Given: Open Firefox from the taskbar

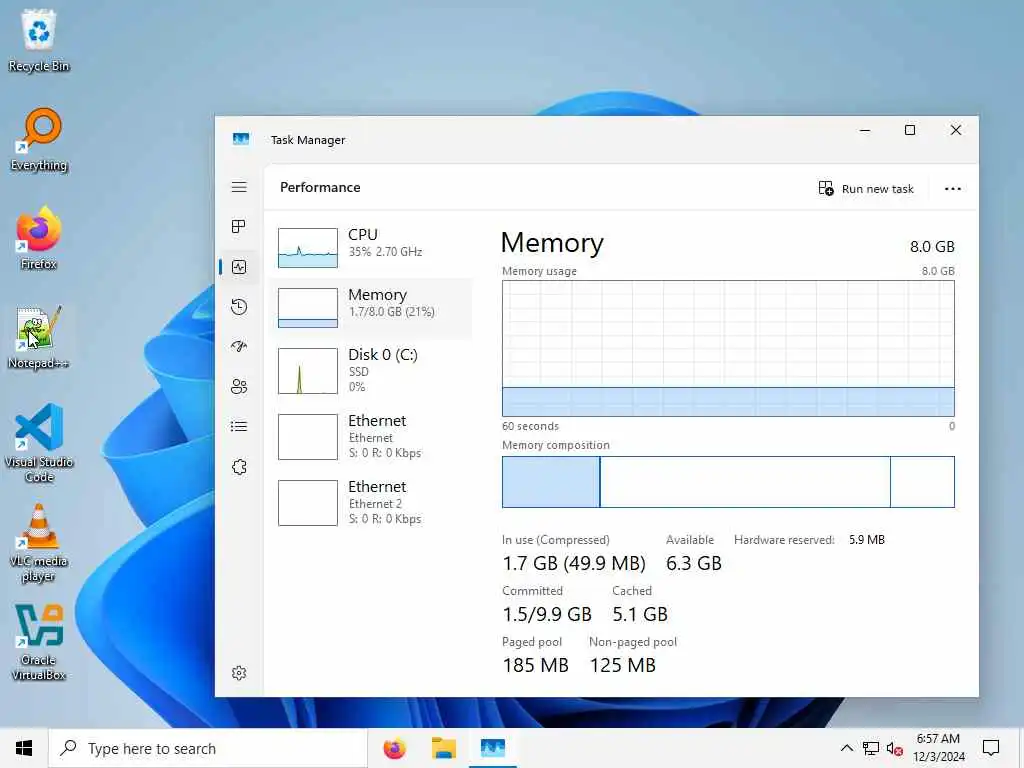Looking at the screenshot, I should point(394,748).
